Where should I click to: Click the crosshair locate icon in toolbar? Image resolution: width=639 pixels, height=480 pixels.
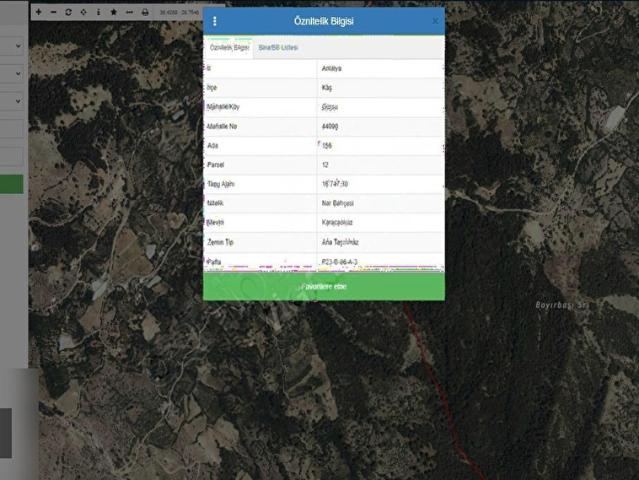point(83,12)
